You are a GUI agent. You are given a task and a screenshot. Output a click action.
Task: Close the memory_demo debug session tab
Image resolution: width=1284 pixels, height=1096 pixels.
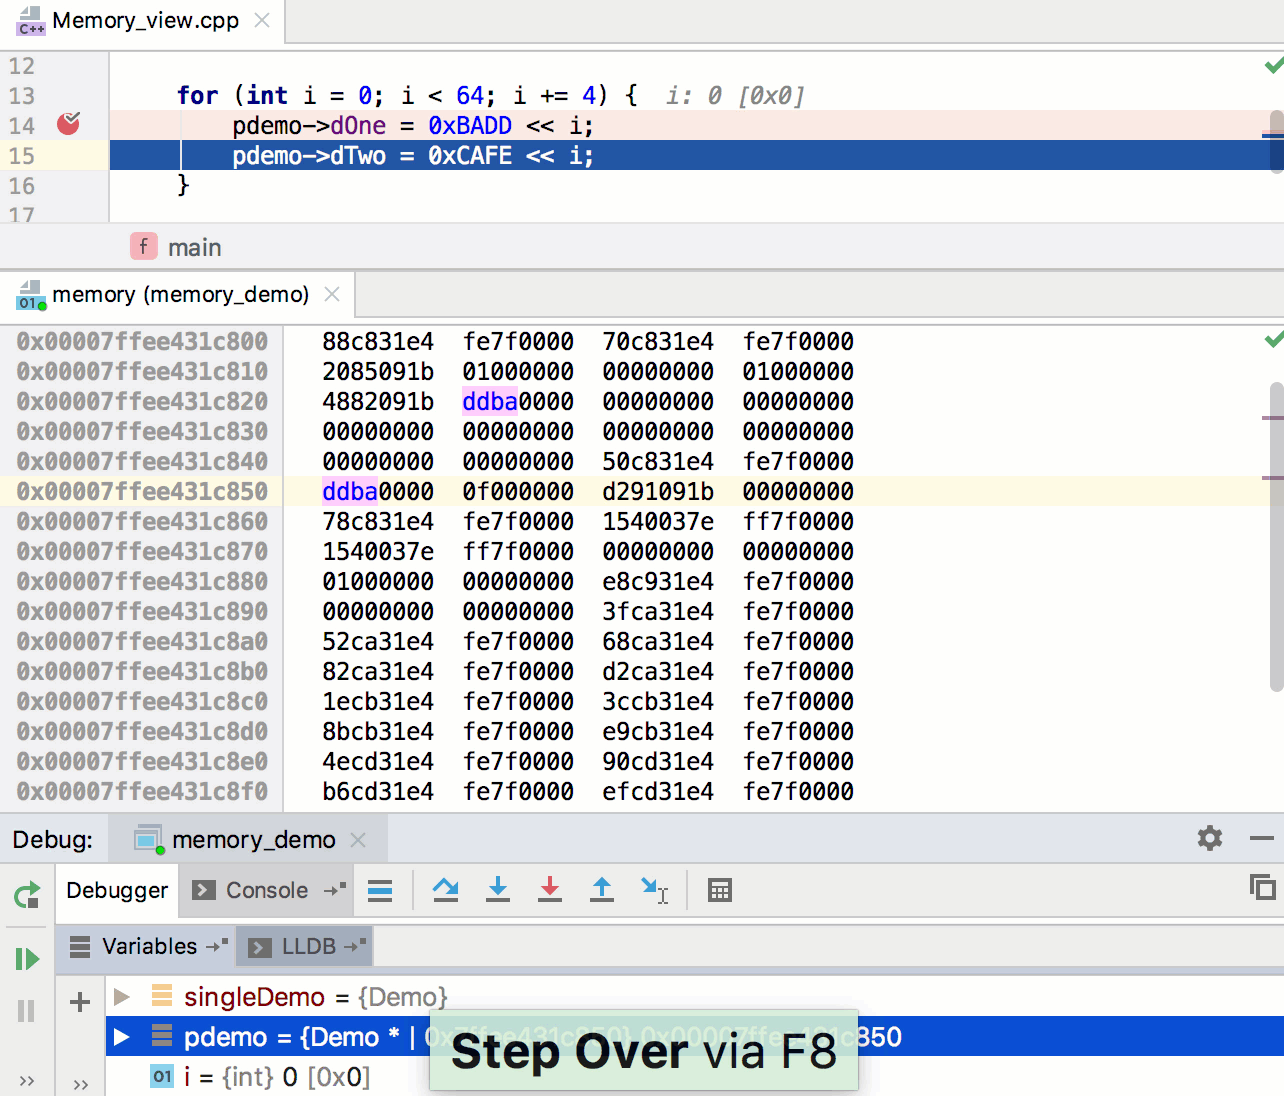358,840
